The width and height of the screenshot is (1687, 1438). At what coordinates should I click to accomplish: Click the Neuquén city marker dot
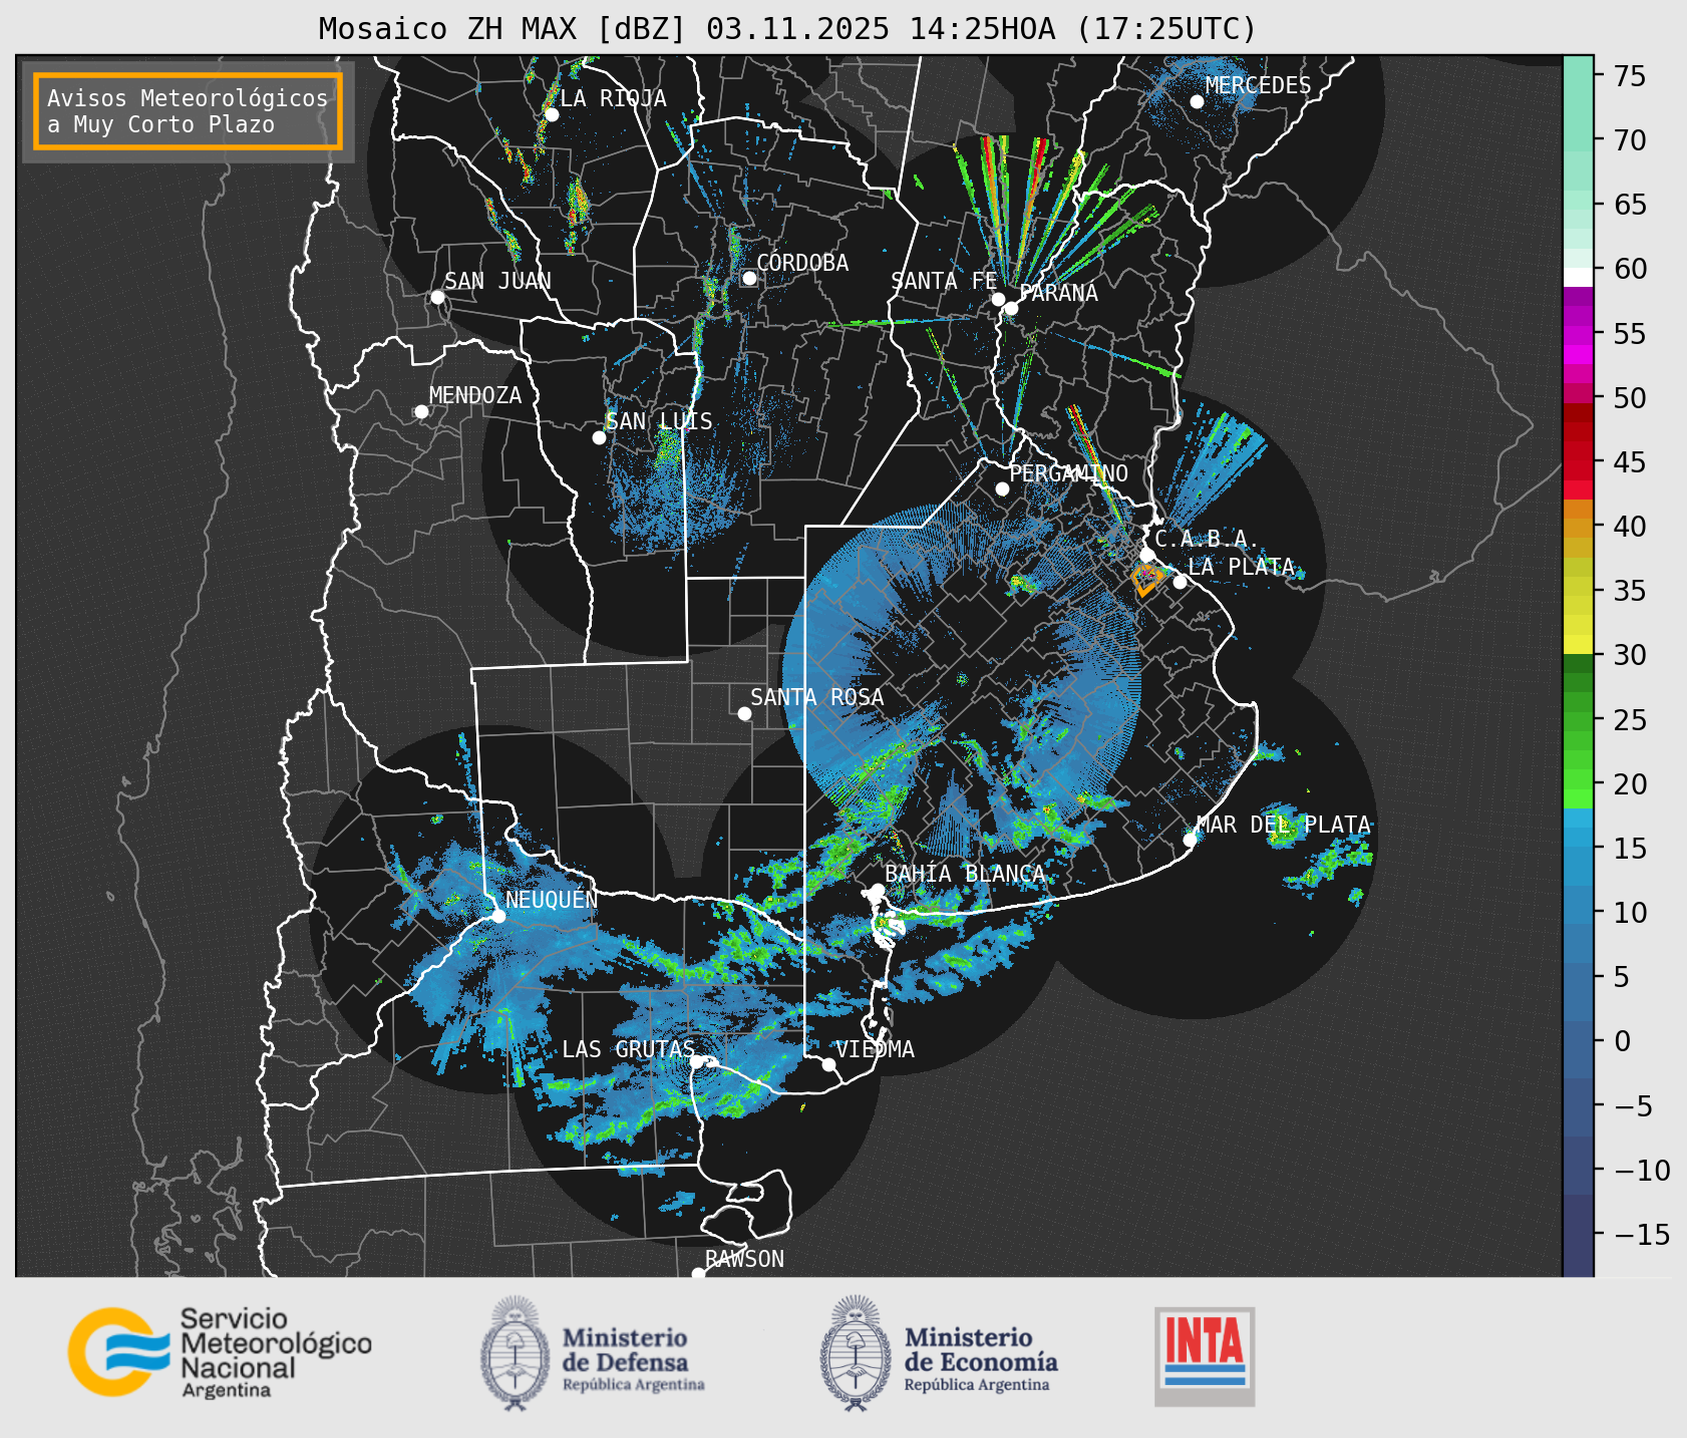point(498,916)
